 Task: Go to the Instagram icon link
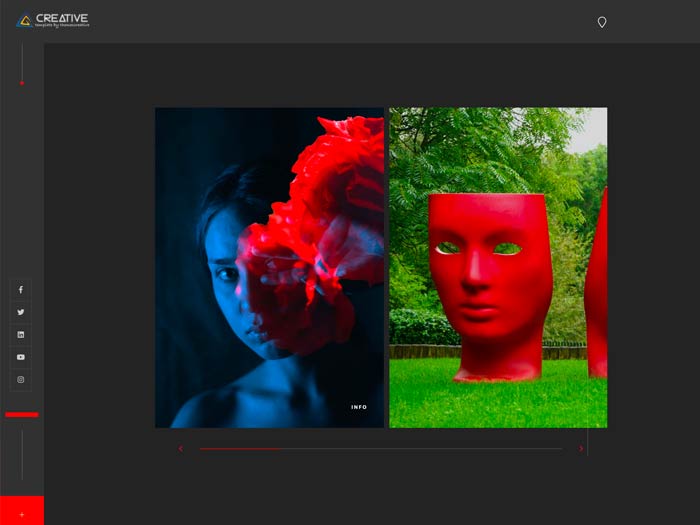[x=21, y=380]
